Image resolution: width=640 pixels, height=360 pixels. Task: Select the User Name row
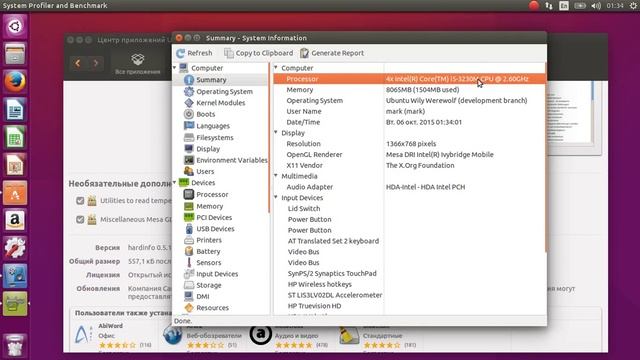tap(409, 111)
